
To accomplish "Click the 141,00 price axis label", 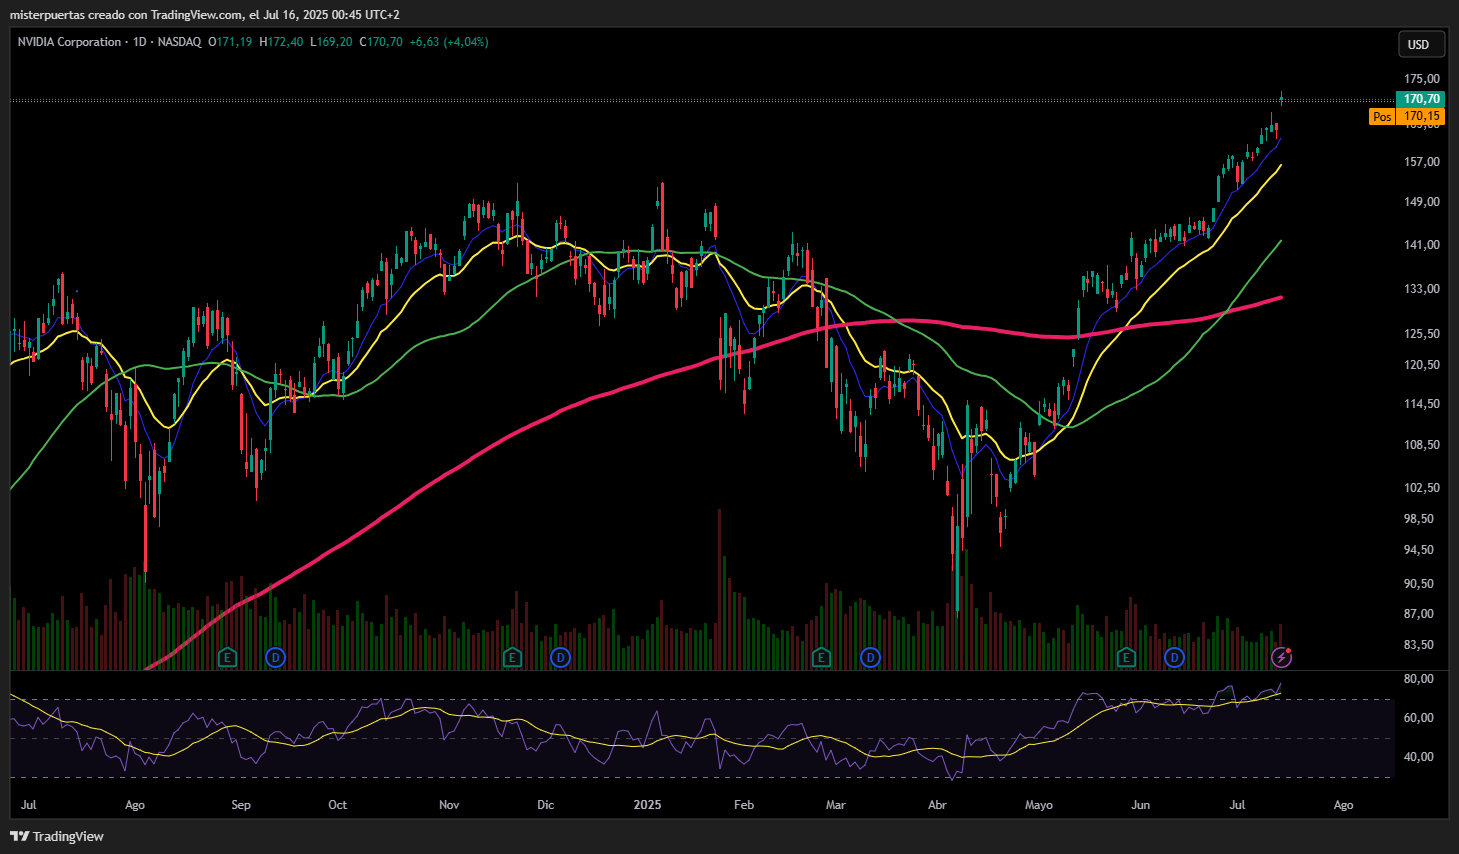I will pos(1422,245).
